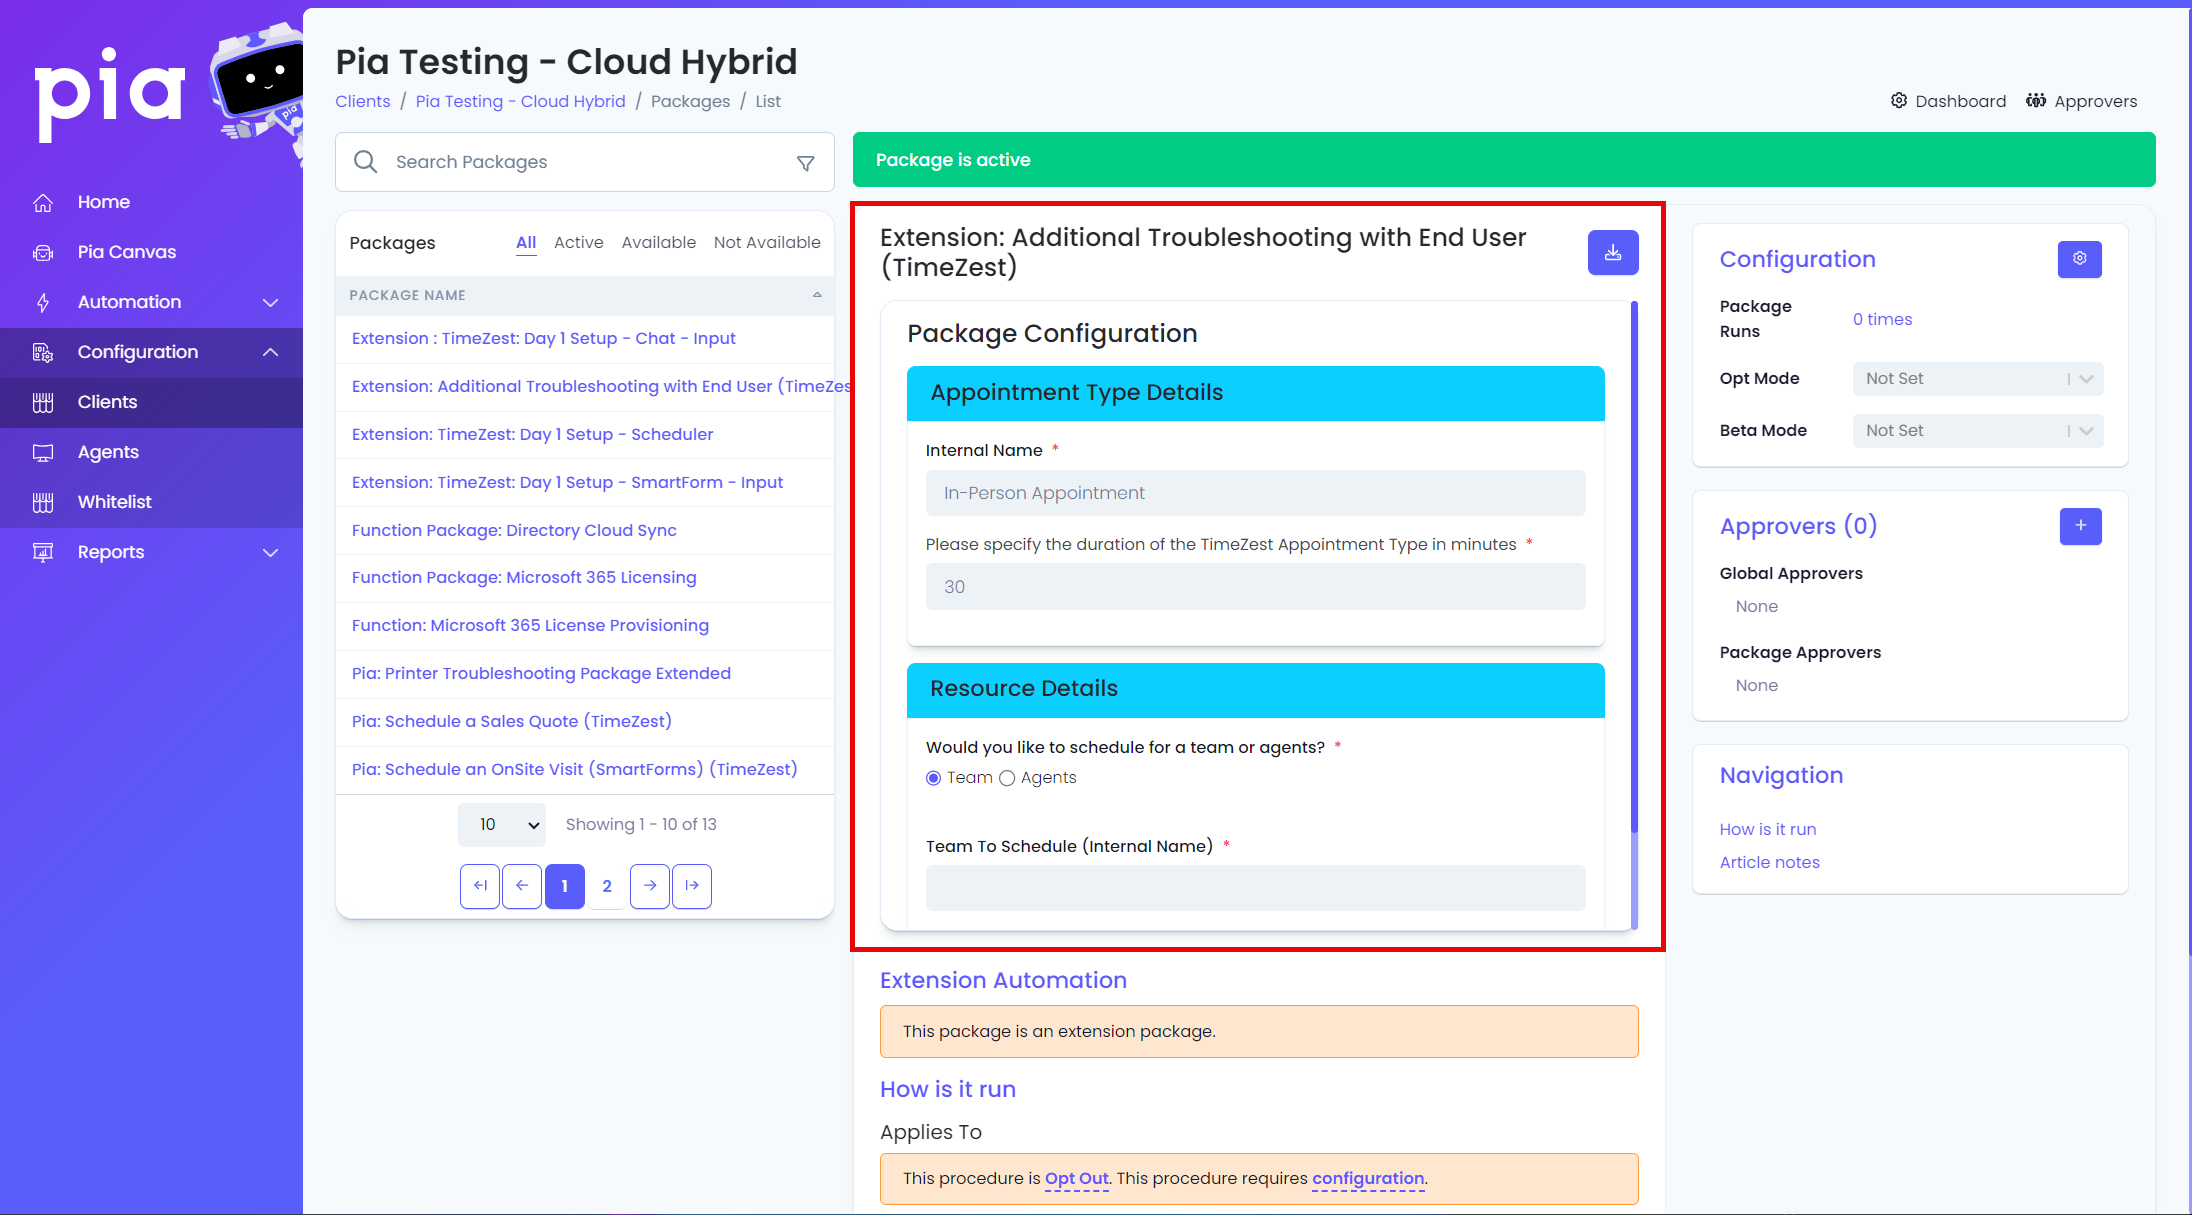Click Pia Testing - Cloud Hybrid breadcrumb
Viewport: 2192px width, 1215px height.
point(520,101)
